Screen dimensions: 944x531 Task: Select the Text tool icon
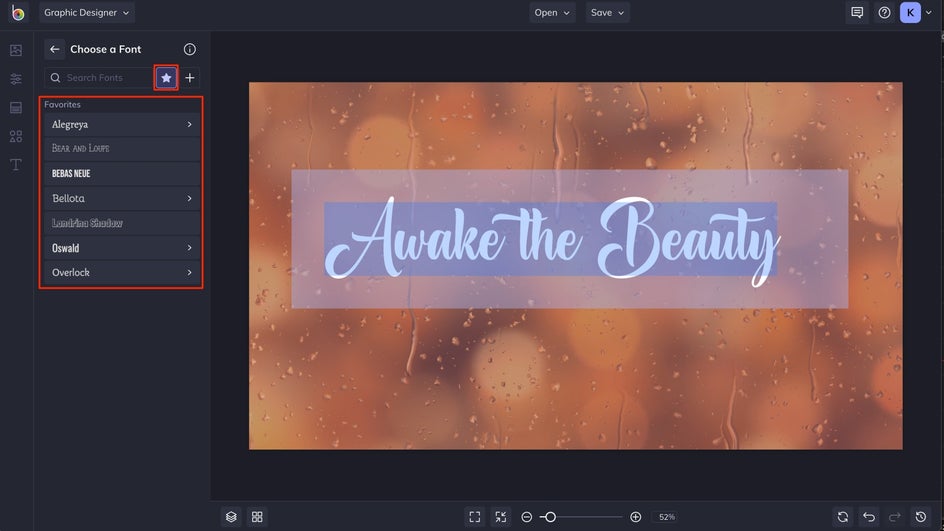point(16,165)
